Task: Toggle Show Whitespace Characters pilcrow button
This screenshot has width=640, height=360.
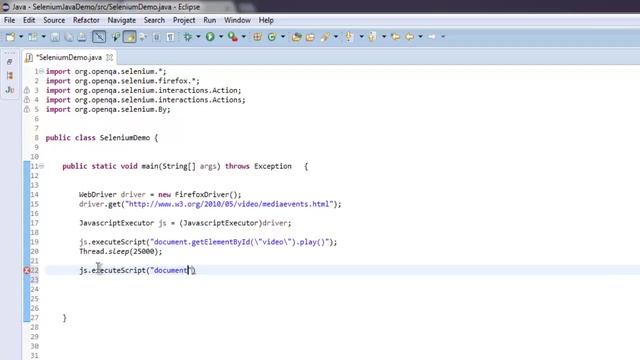Action: 170,37
